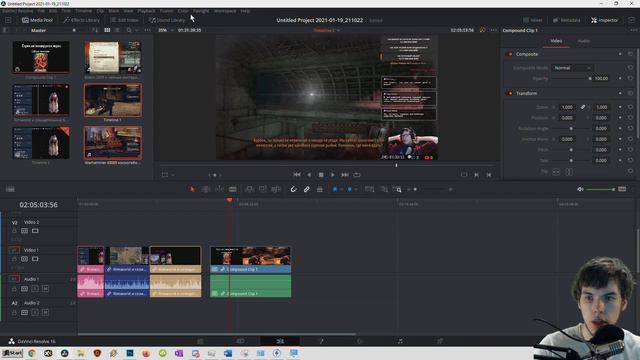Select the Blade Edit Mode tool
This screenshot has height=360, width=640.
[x=233, y=189]
